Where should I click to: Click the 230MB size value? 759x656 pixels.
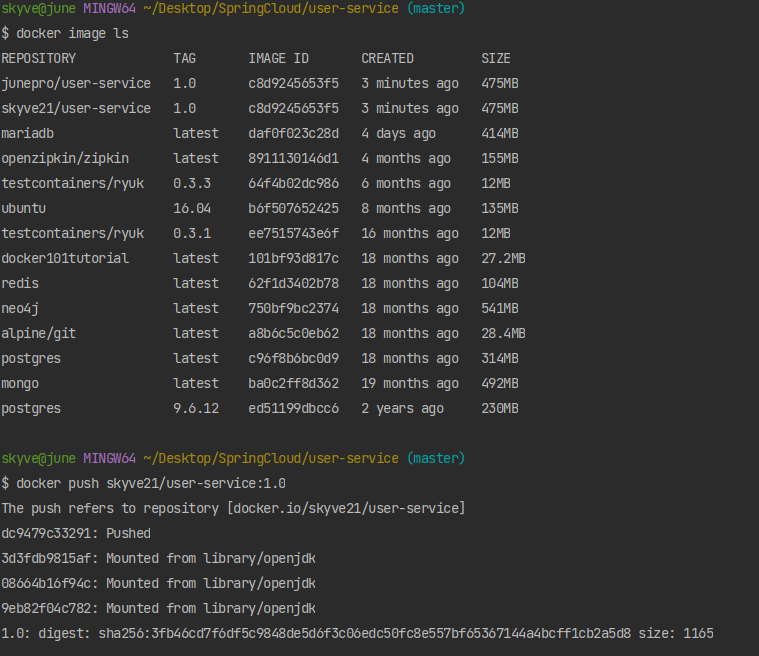tap(500, 409)
